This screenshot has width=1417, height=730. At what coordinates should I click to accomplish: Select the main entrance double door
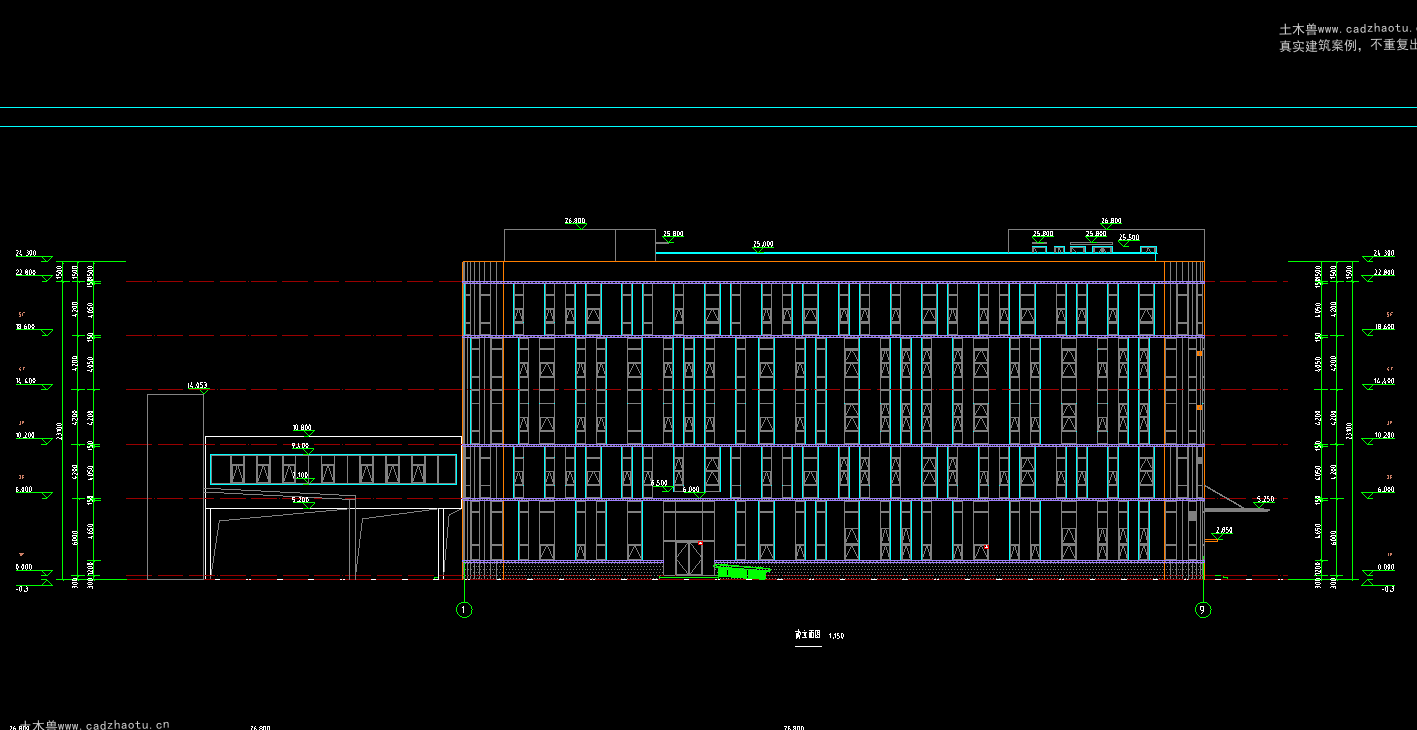688,558
